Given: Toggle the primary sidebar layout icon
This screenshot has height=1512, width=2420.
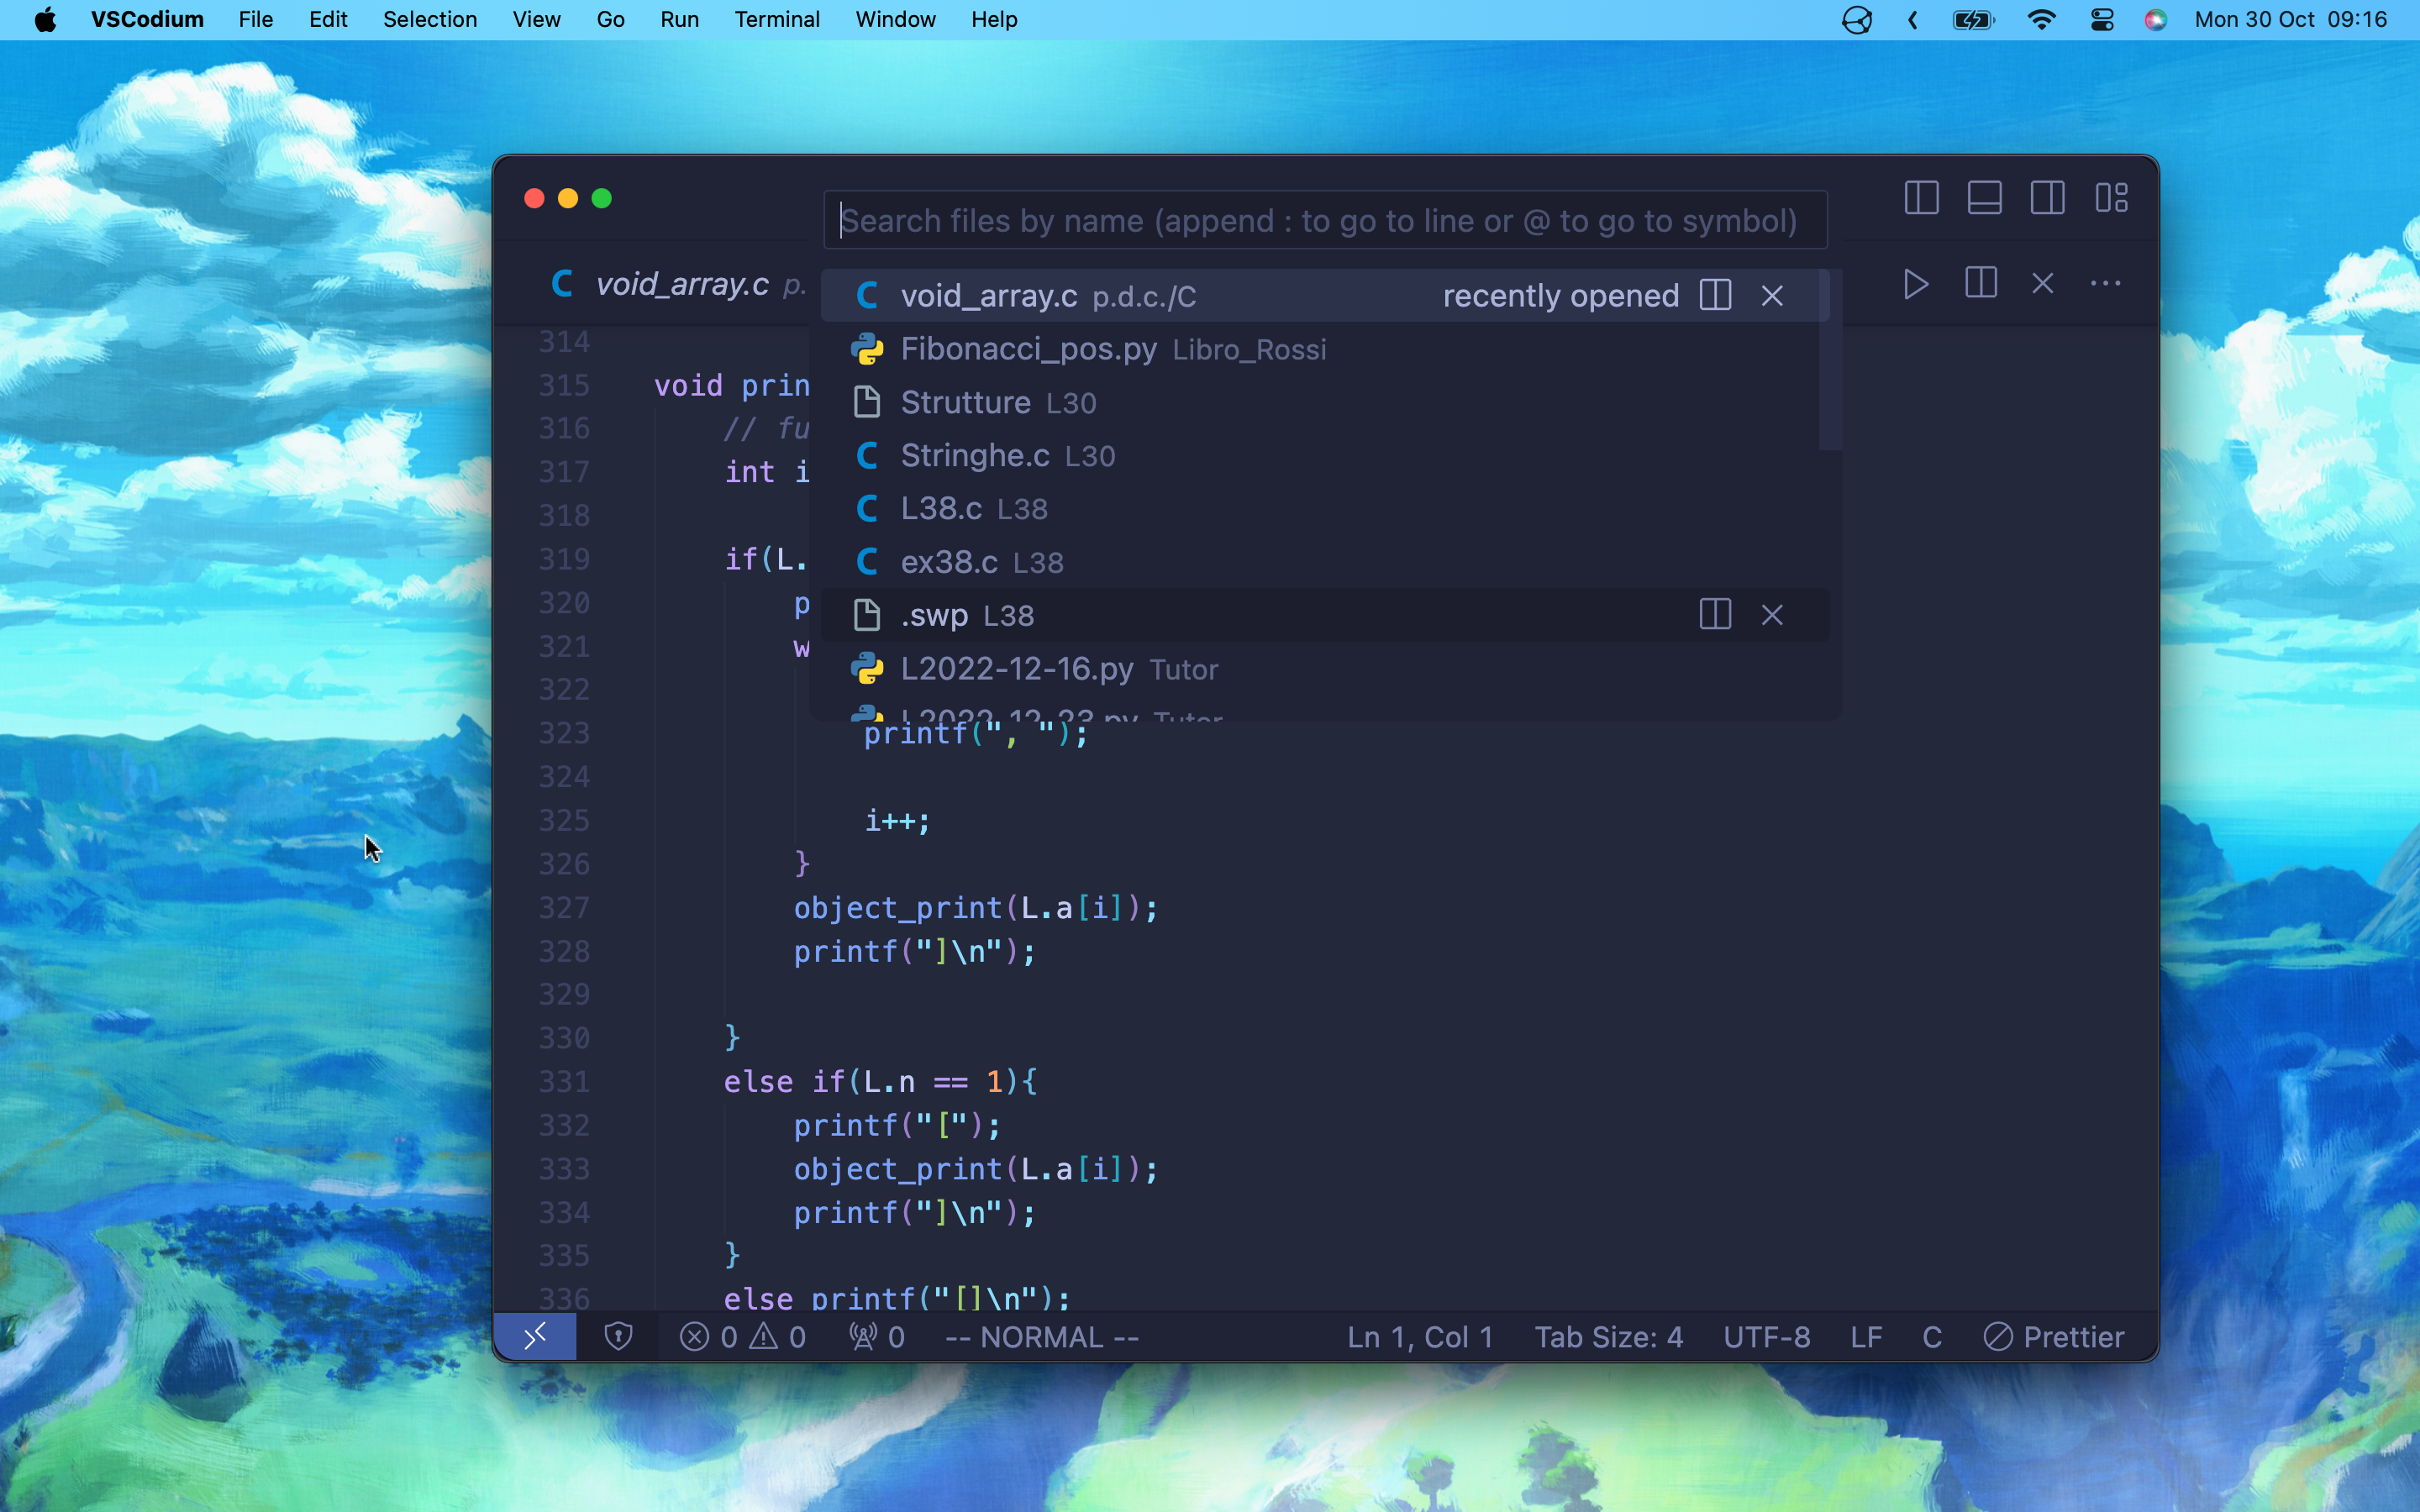Looking at the screenshot, I should (x=1921, y=197).
